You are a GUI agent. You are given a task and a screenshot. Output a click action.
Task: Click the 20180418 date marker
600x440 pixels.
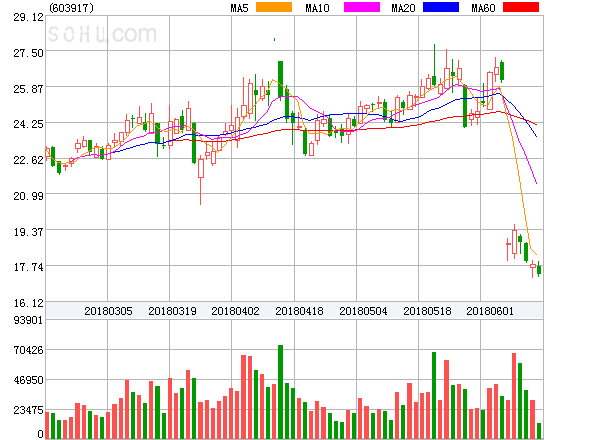click(x=299, y=311)
